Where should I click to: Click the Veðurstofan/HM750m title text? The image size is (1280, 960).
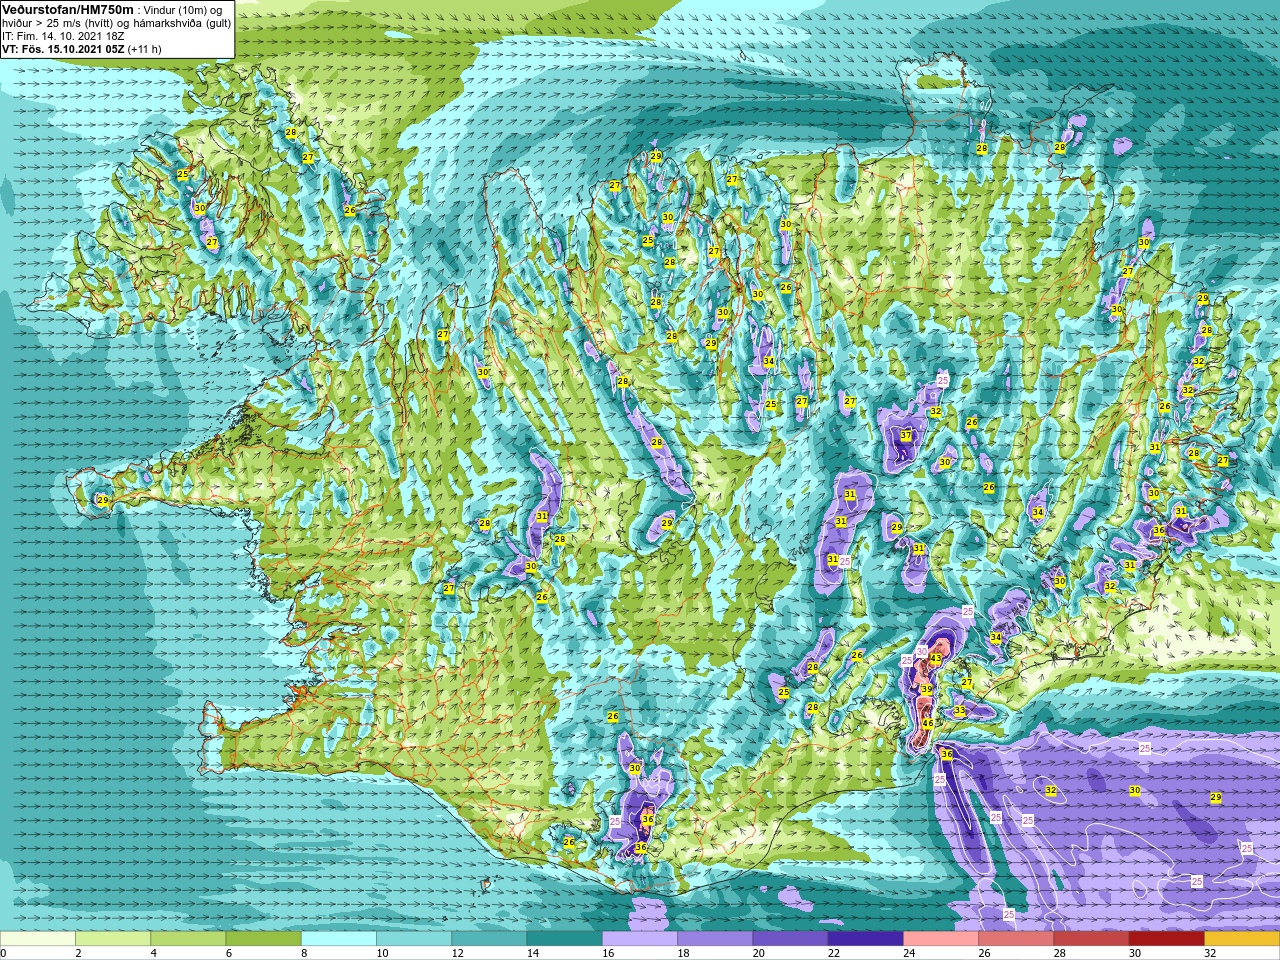pyautogui.click(x=67, y=9)
